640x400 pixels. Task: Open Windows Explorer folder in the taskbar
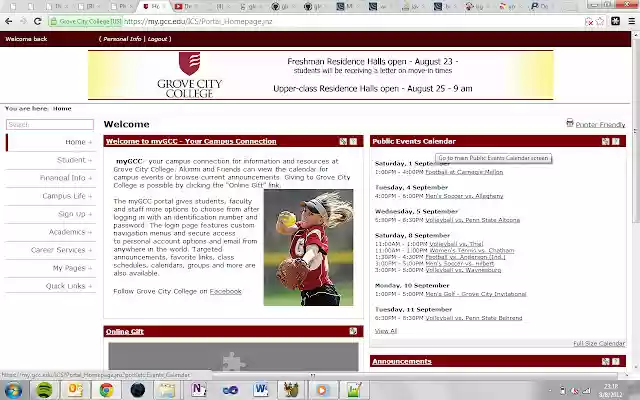pos(168,391)
